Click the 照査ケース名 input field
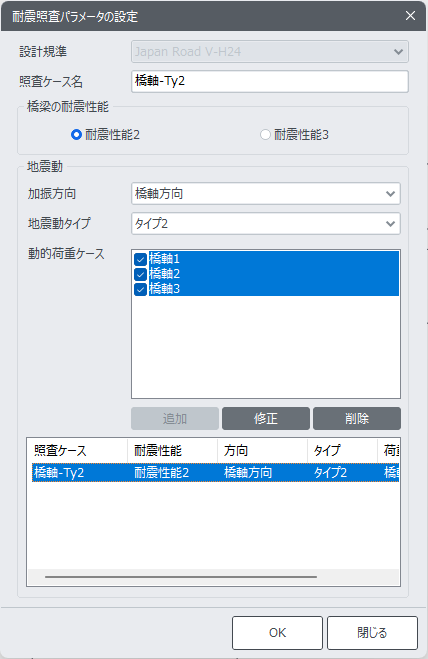 [x=269, y=81]
